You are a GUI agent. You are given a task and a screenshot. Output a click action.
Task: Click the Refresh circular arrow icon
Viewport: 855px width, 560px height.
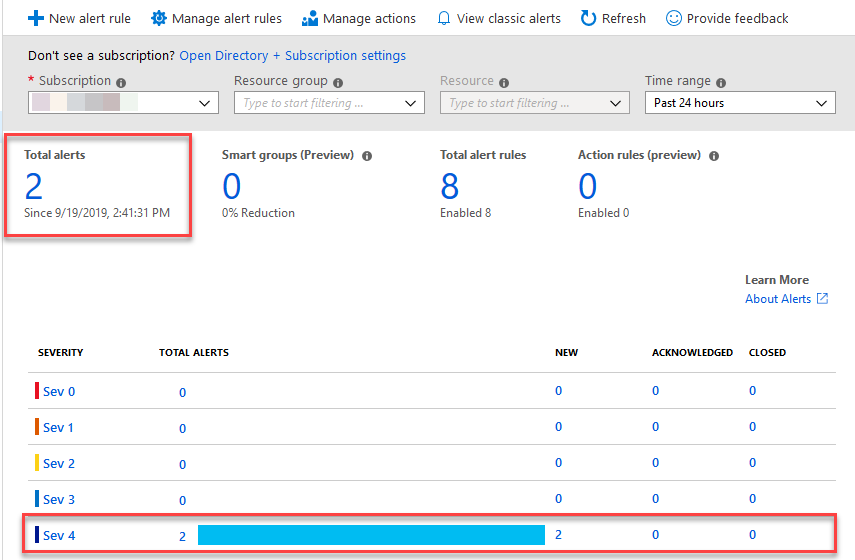[588, 18]
